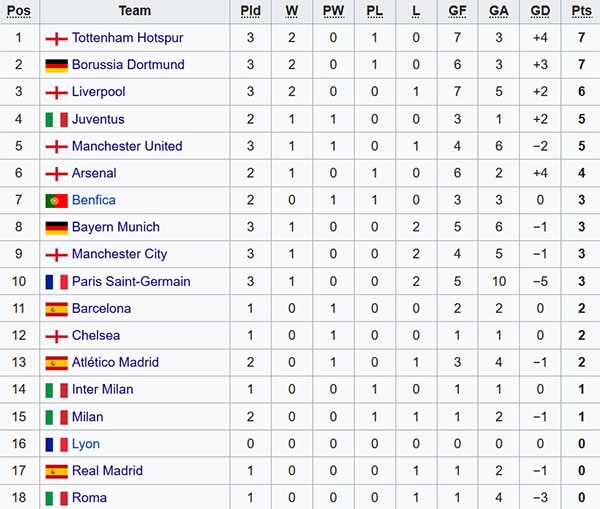The height and width of the screenshot is (509, 600).
Task: Click the French flag beside Paris Saint-Germain
Action: 56,282
